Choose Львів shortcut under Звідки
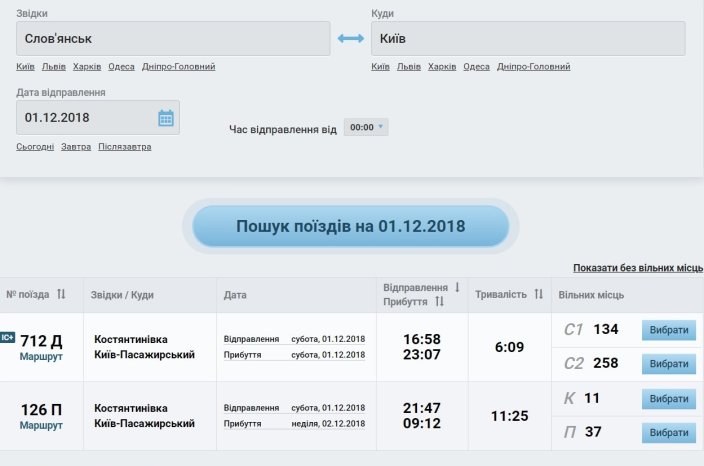 point(54,66)
